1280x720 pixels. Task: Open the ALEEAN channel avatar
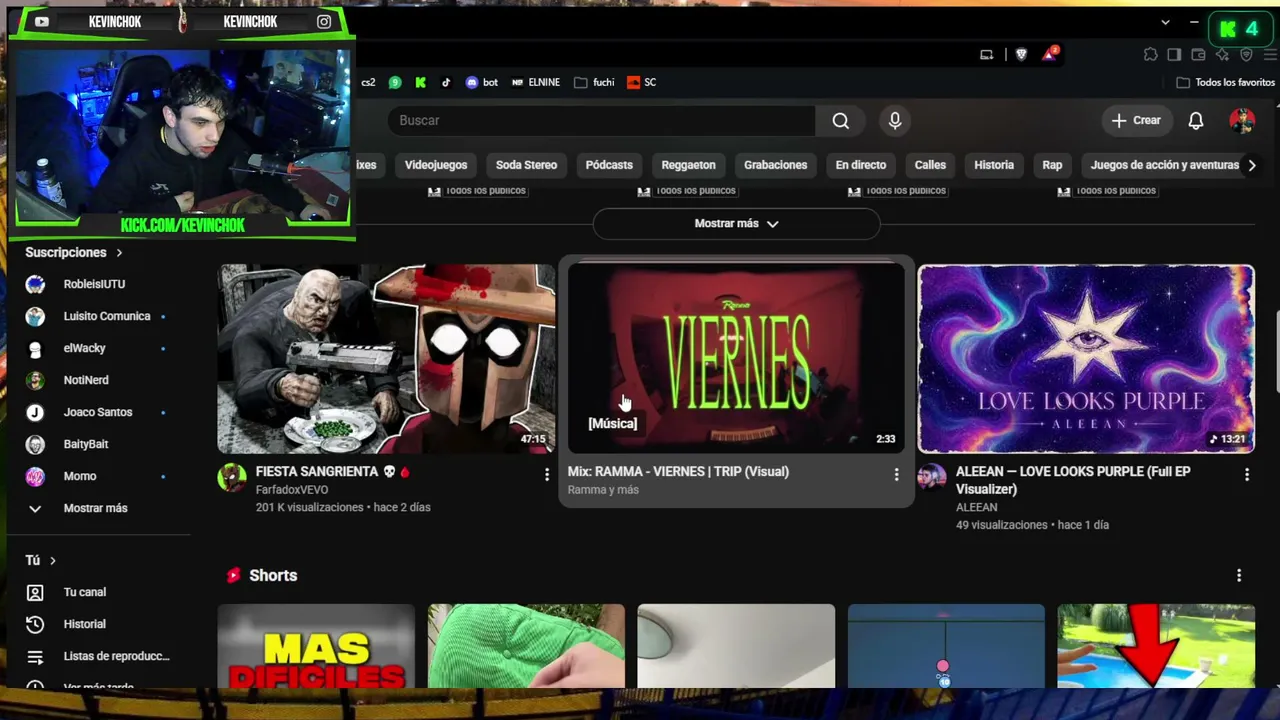pyautogui.click(x=932, y=477)
